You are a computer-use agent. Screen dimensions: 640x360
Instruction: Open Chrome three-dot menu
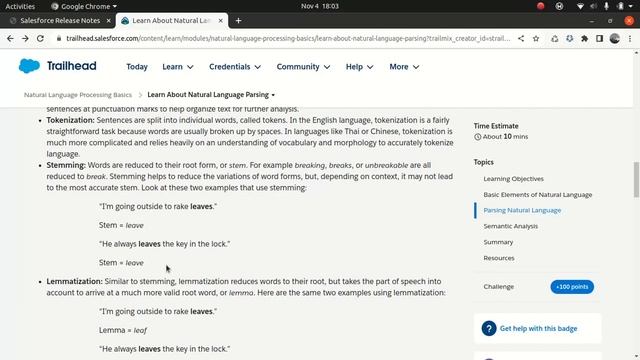(x=630, y=38)
